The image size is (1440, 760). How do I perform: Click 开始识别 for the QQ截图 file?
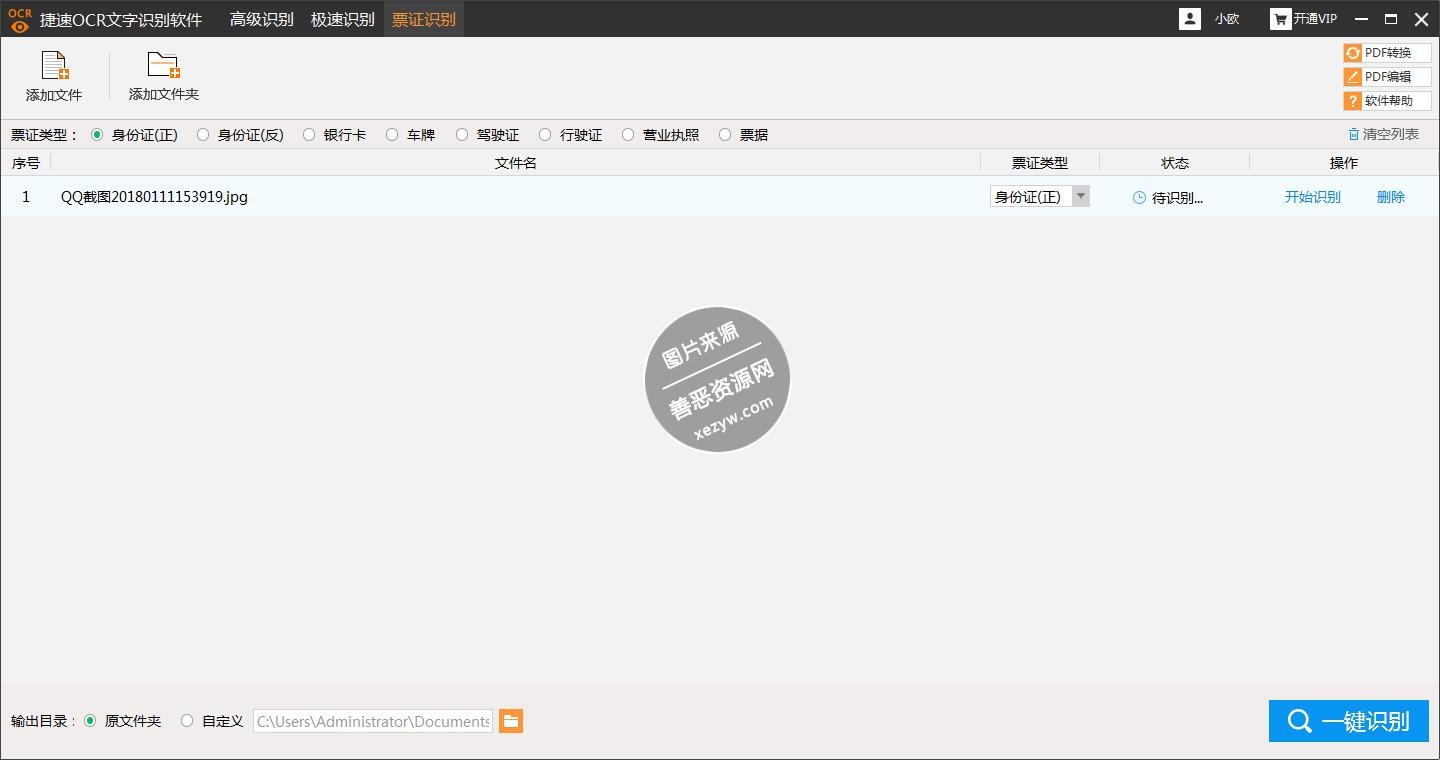pyautogui.click(x=1312, y=197)
